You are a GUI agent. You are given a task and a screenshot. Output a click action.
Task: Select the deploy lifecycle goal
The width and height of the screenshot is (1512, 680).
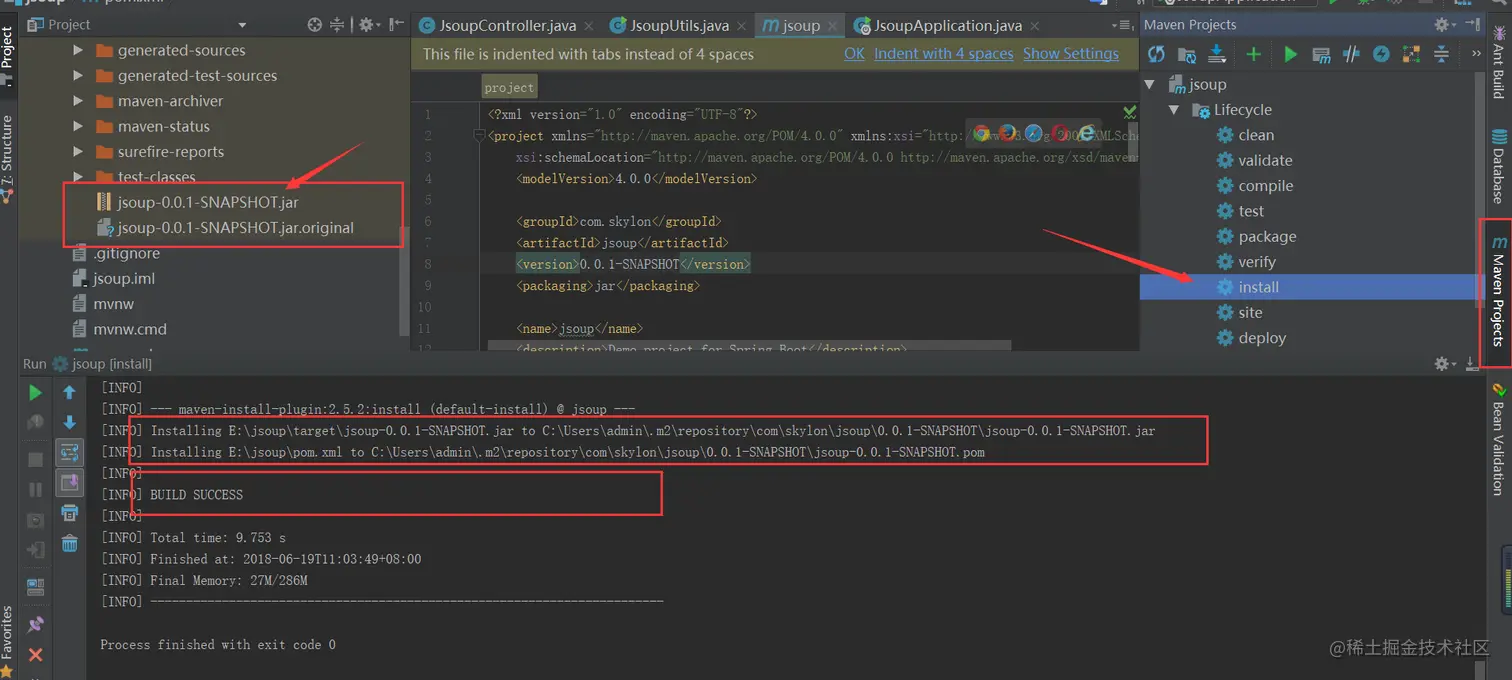pos(1251,338)
